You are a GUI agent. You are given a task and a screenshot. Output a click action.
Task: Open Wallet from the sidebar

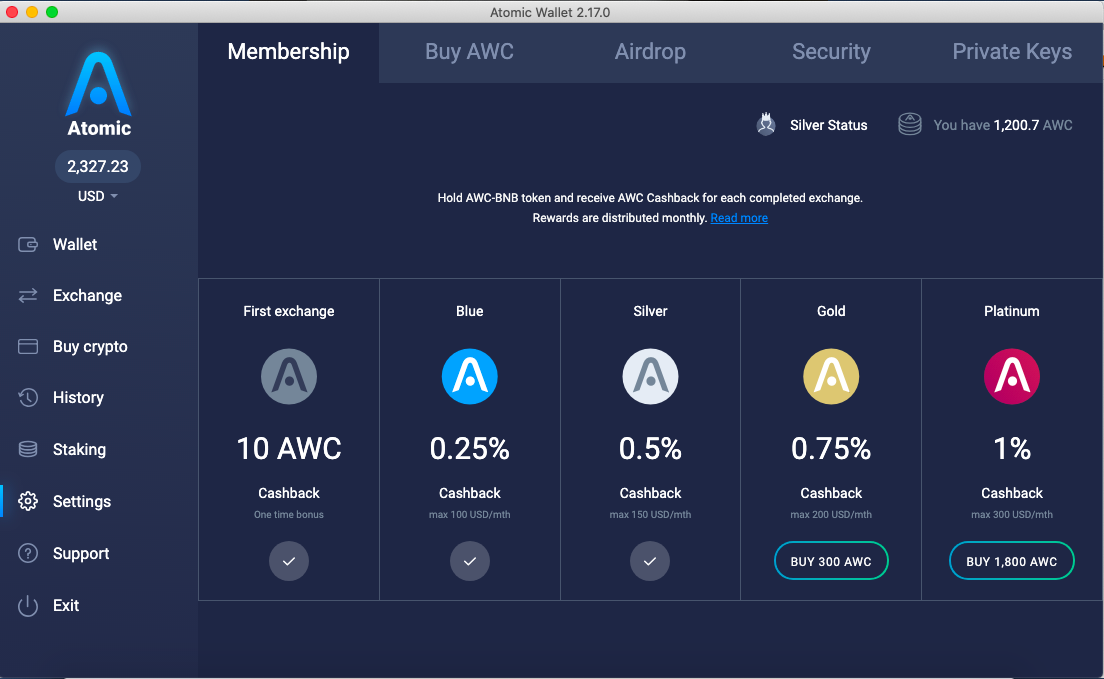[x=75, y=244]
